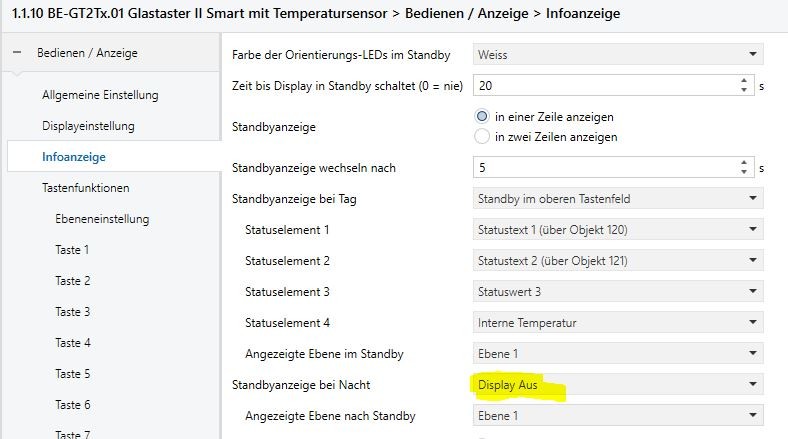Open the Farbe der Orientierungs-LEDs dropdown
Screen dimensions: 788x439
(617, 54)
